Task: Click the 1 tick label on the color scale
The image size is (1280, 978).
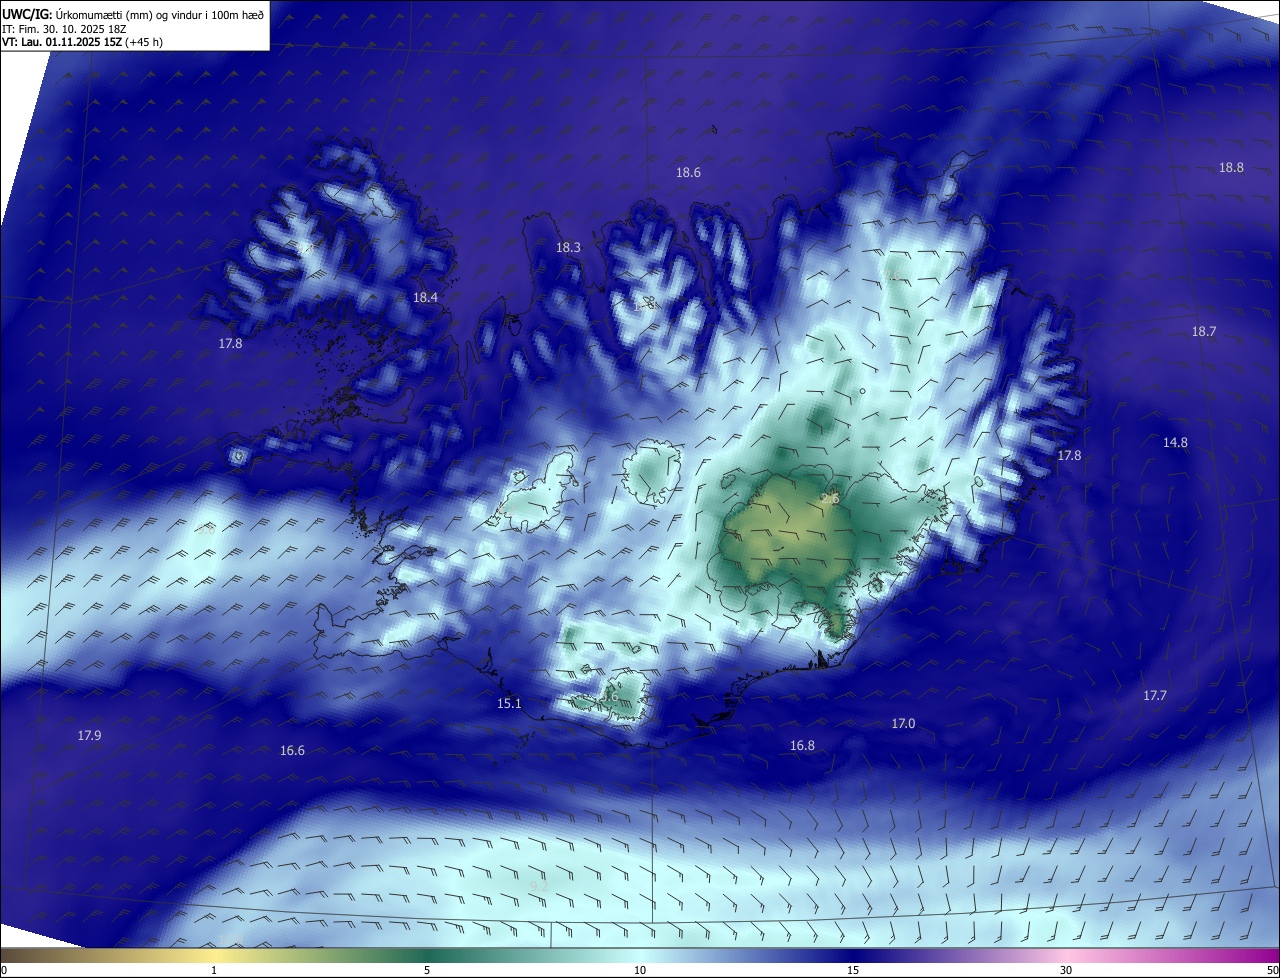Action: [214, 970]
